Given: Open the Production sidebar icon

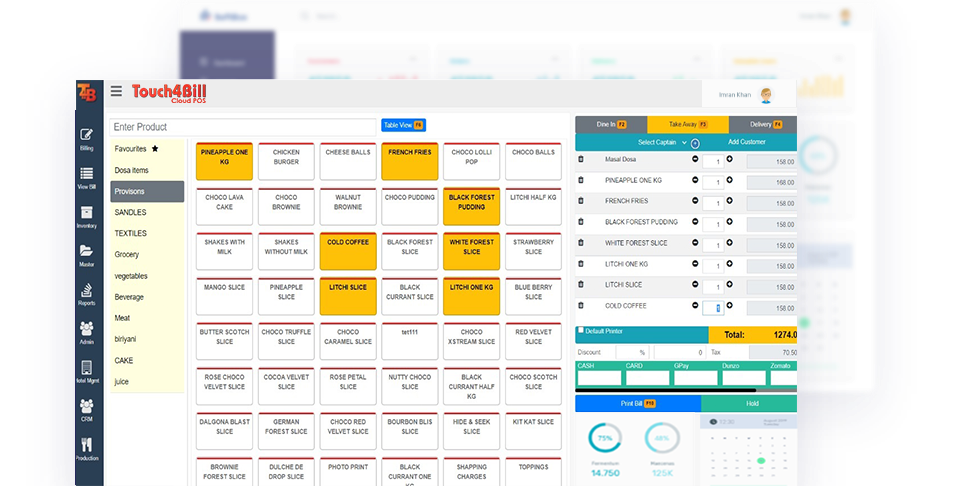Looking at the screenshot, I should pyautogui.click(x=87, y=449).
